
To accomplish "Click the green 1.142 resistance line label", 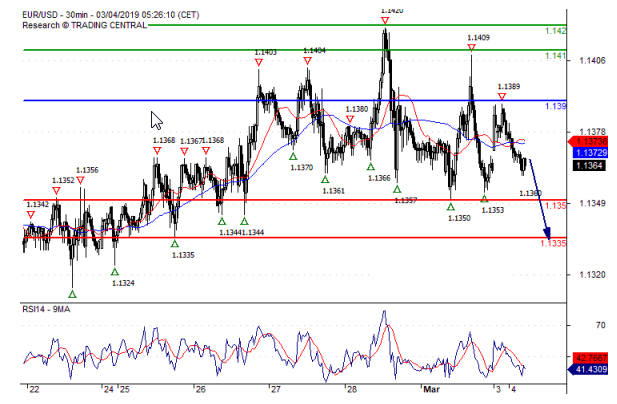I will (556, 31).
